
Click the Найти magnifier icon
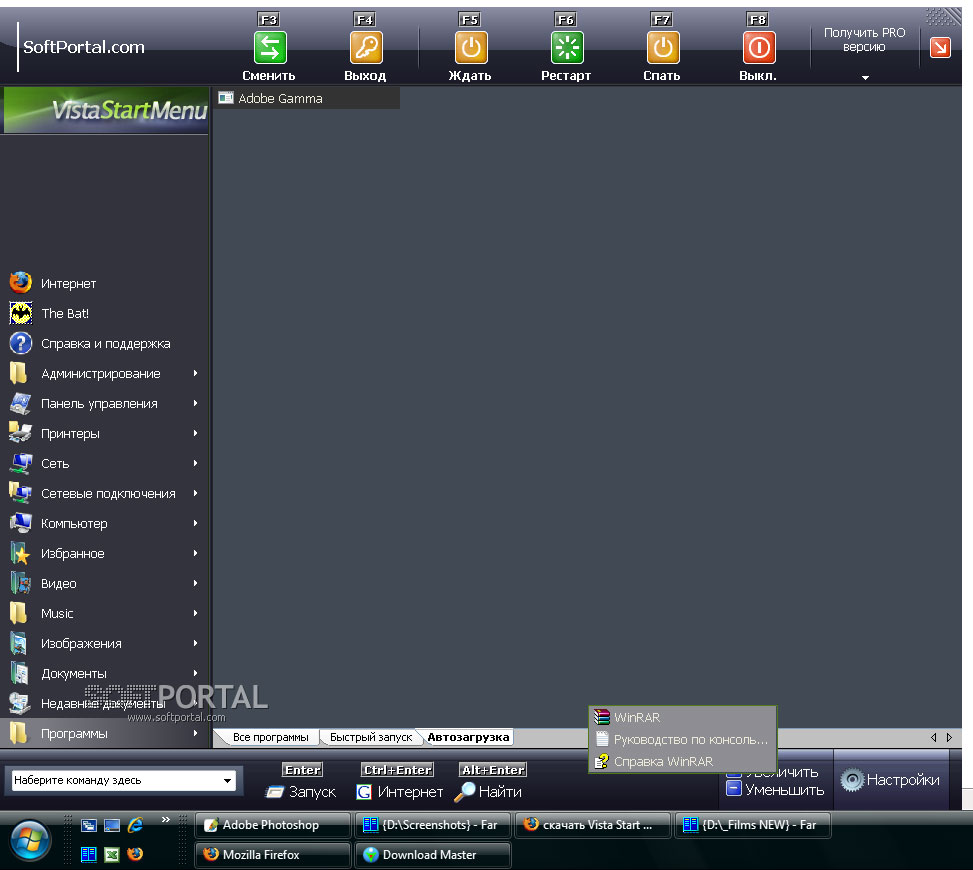(x=464, y=792)
